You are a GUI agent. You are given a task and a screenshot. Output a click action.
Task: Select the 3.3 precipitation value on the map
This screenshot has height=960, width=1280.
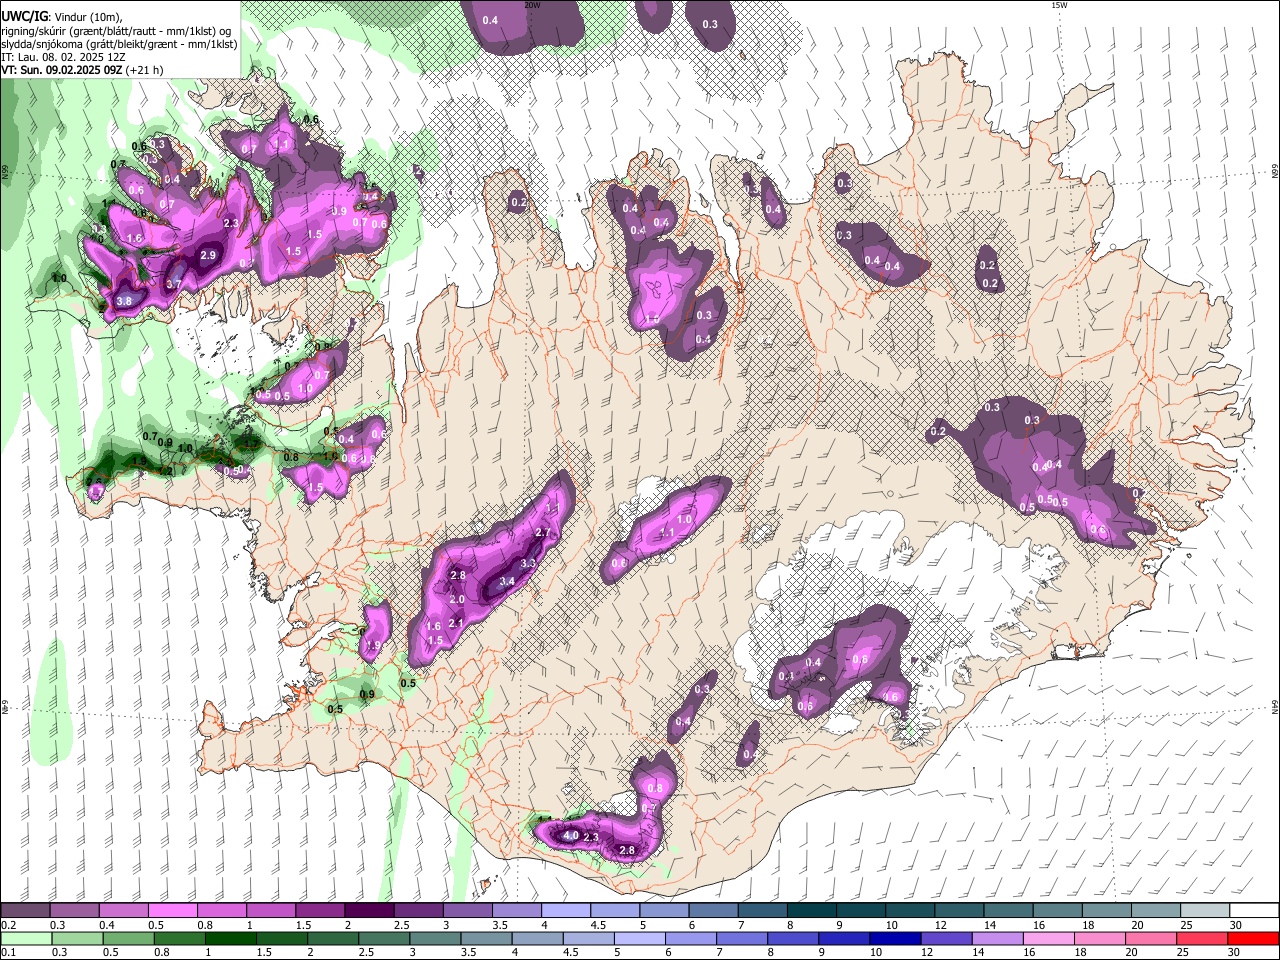pyautogui.click(x=529, y=563)
